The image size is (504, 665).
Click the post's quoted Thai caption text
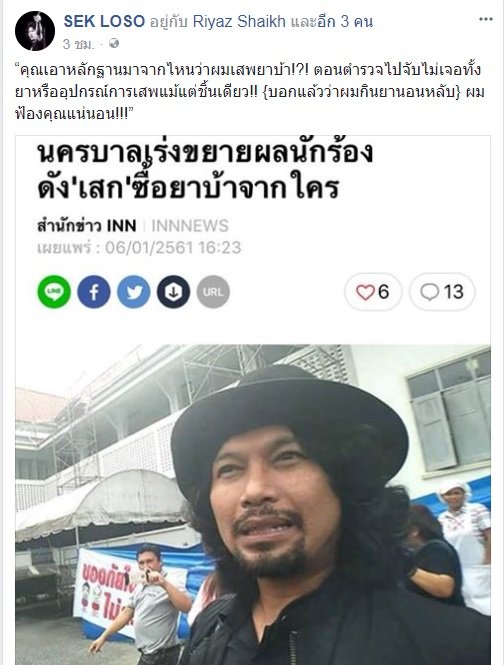tap(250, 92)
